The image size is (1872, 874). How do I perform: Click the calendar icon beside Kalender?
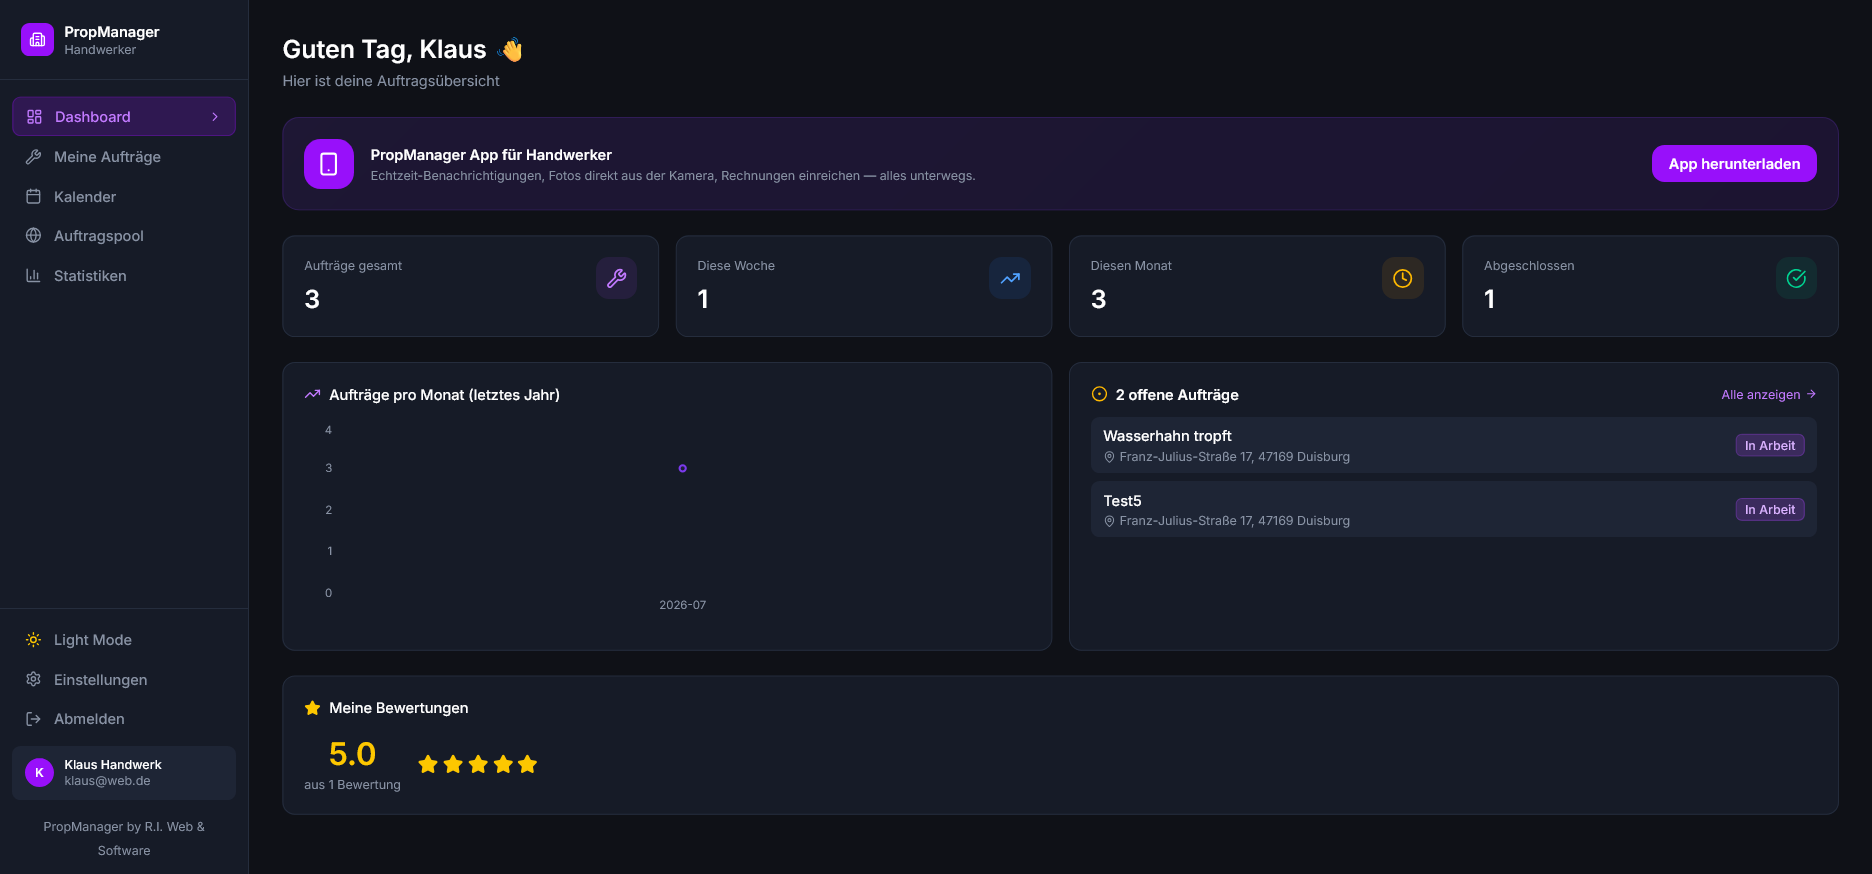(33, 197)
